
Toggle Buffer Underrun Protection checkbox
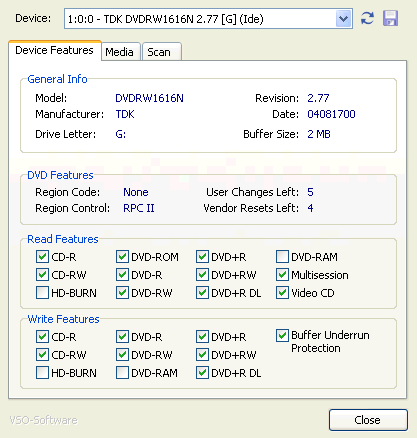282,336
